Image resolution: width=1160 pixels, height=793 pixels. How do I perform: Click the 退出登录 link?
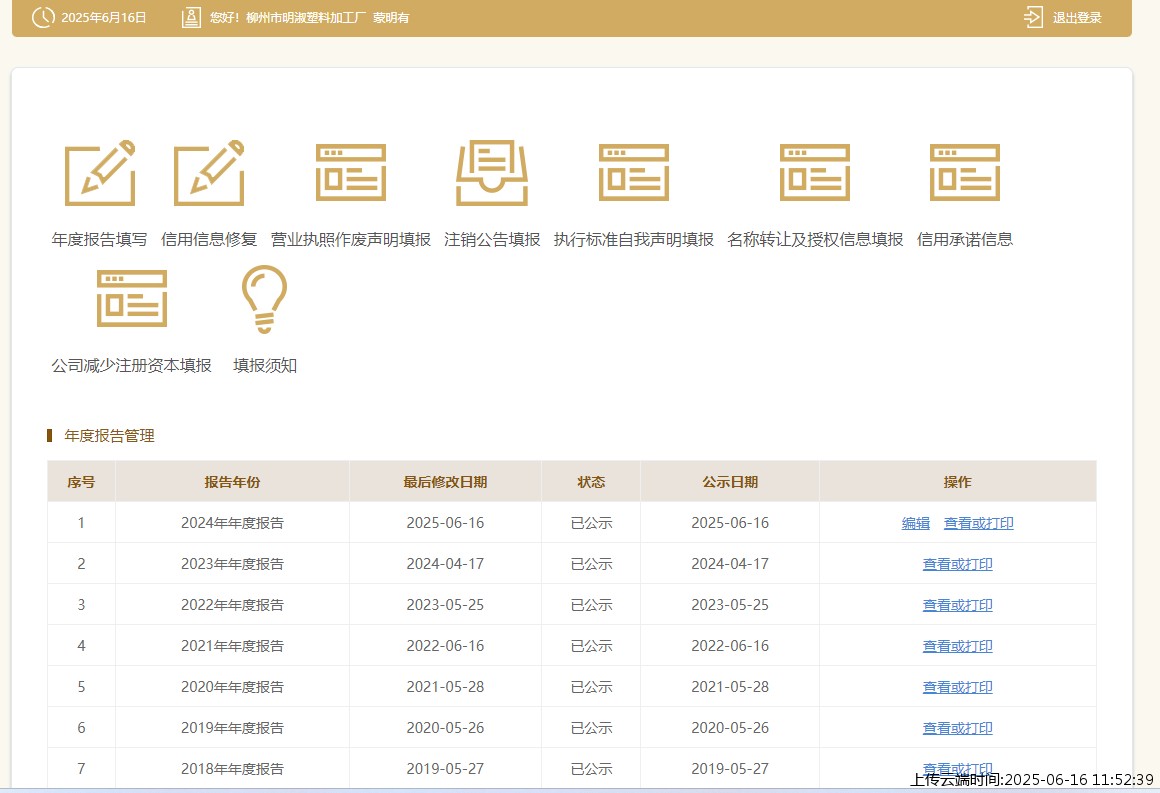[x=1077, y=18]
